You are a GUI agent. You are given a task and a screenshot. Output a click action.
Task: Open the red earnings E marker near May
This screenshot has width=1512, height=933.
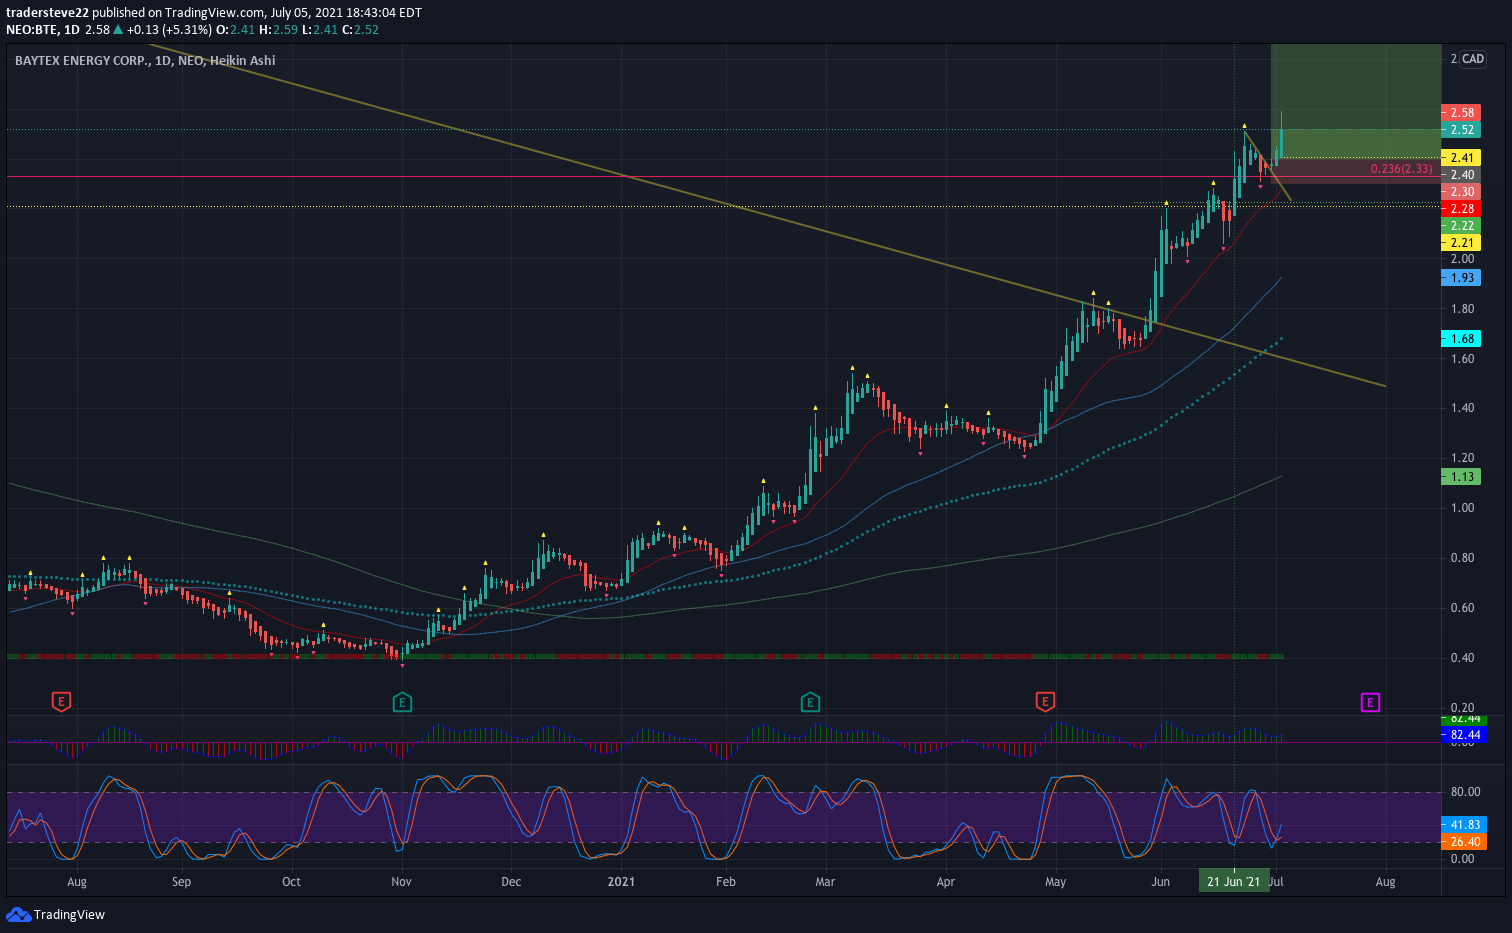pos(1045,702)
